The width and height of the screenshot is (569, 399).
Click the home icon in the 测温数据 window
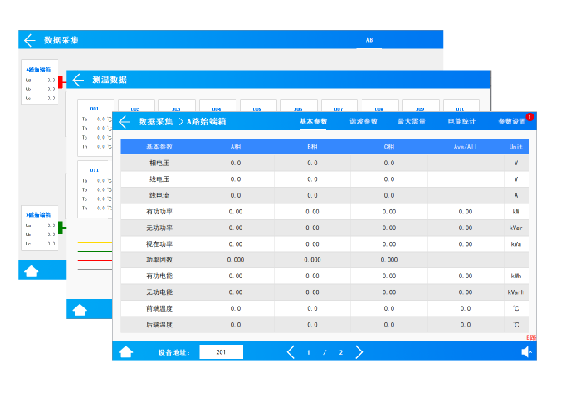[x=79, y=310]
